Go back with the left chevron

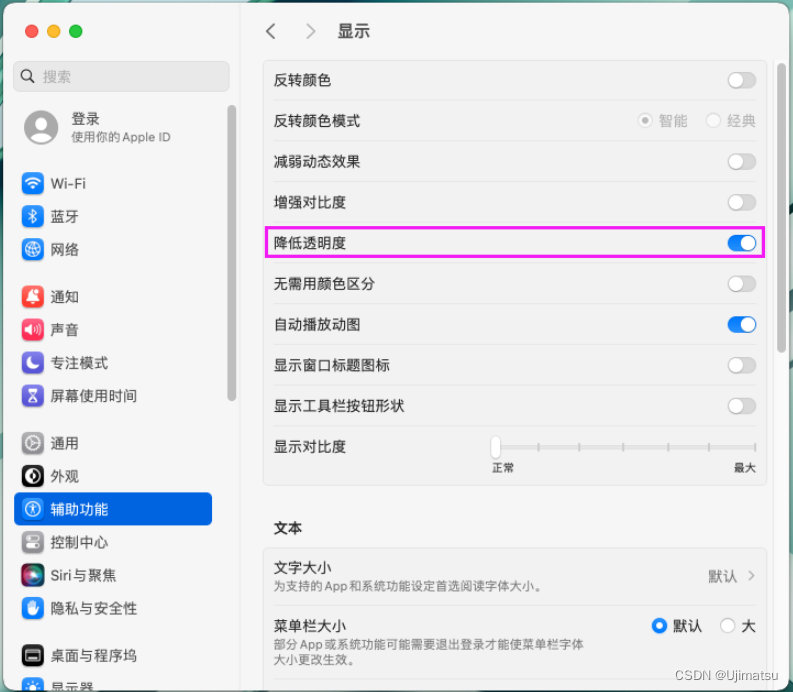[x=271, y=31]
